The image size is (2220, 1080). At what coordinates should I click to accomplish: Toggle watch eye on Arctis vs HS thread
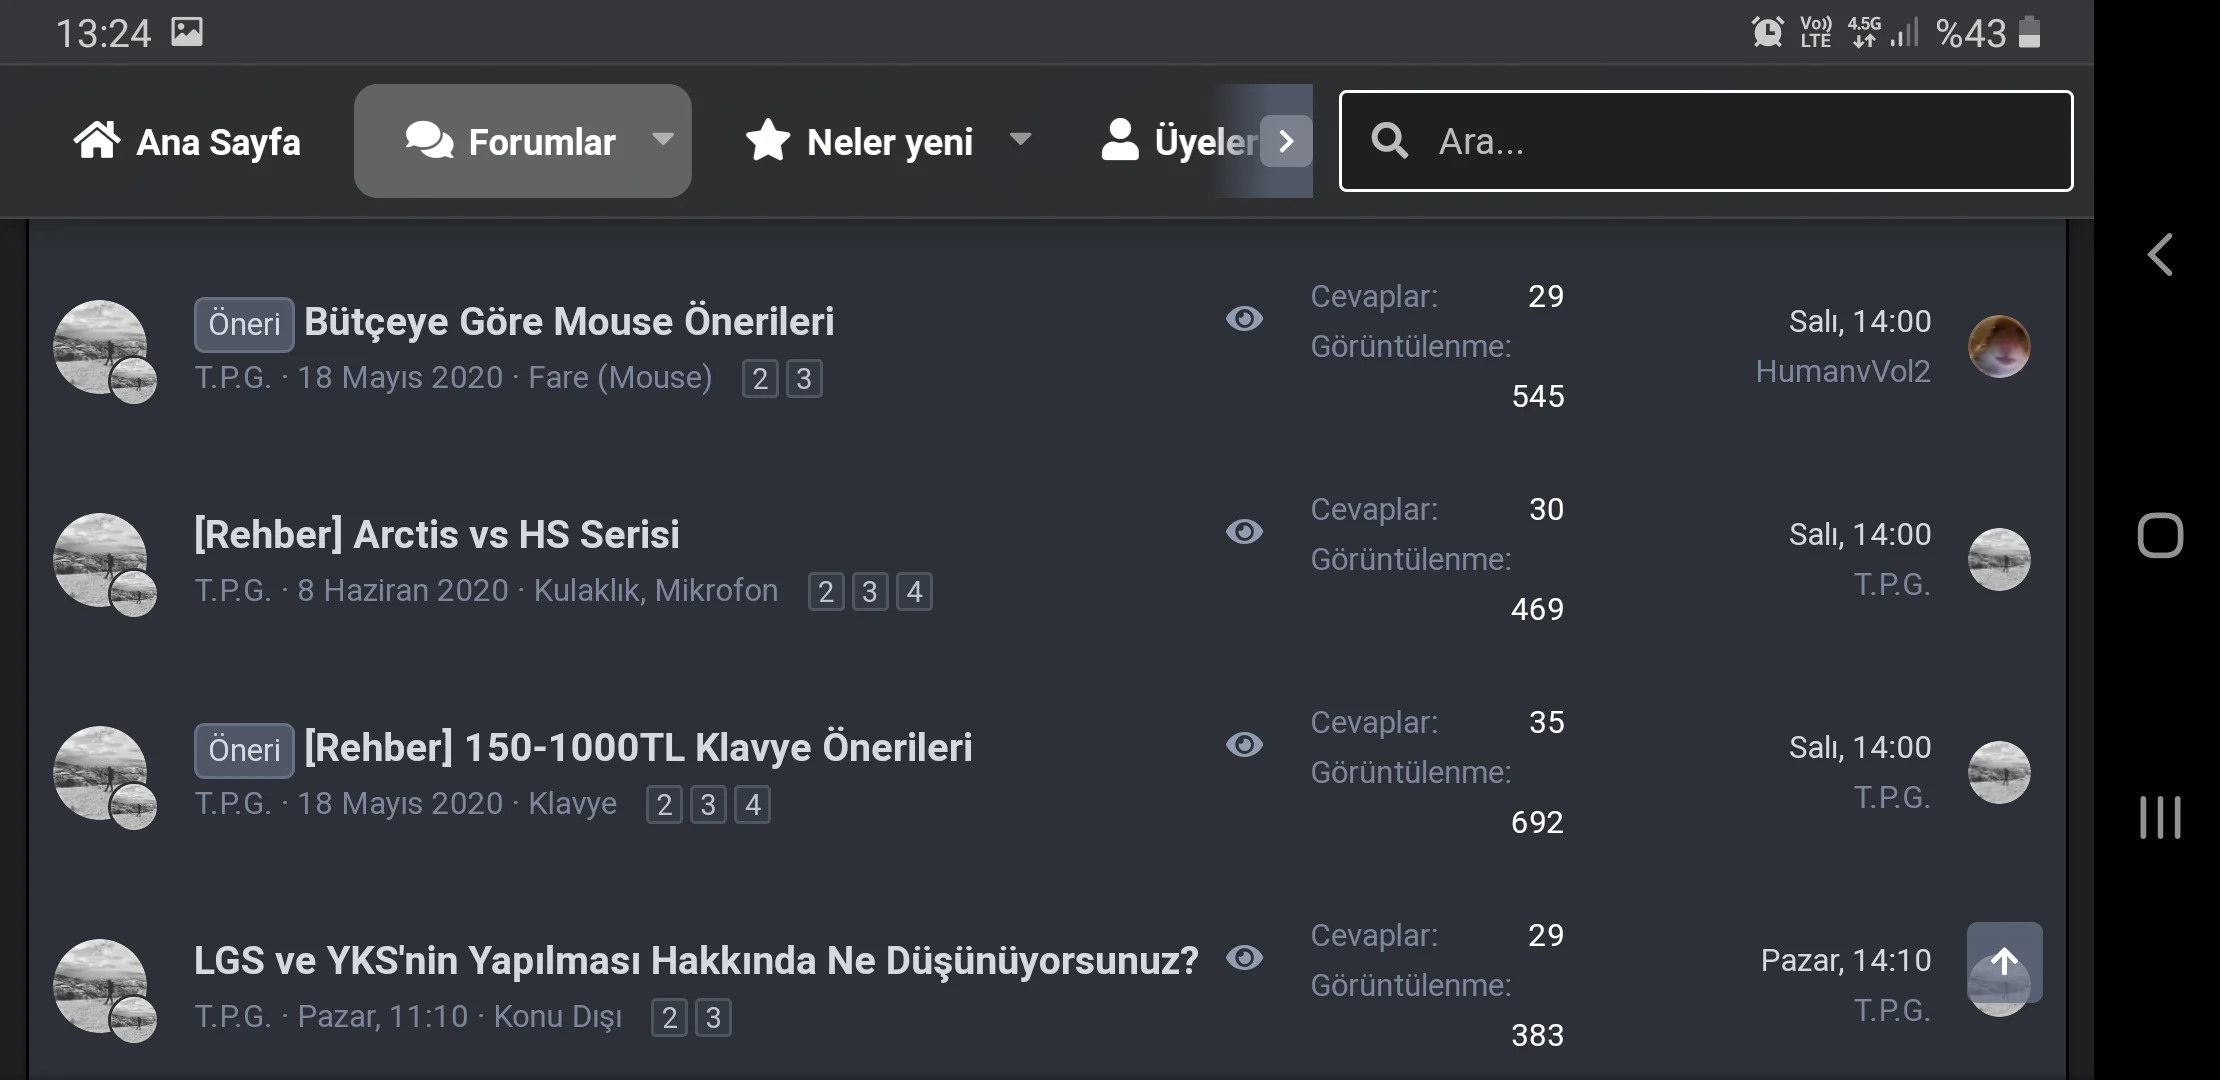point(1244,532)
